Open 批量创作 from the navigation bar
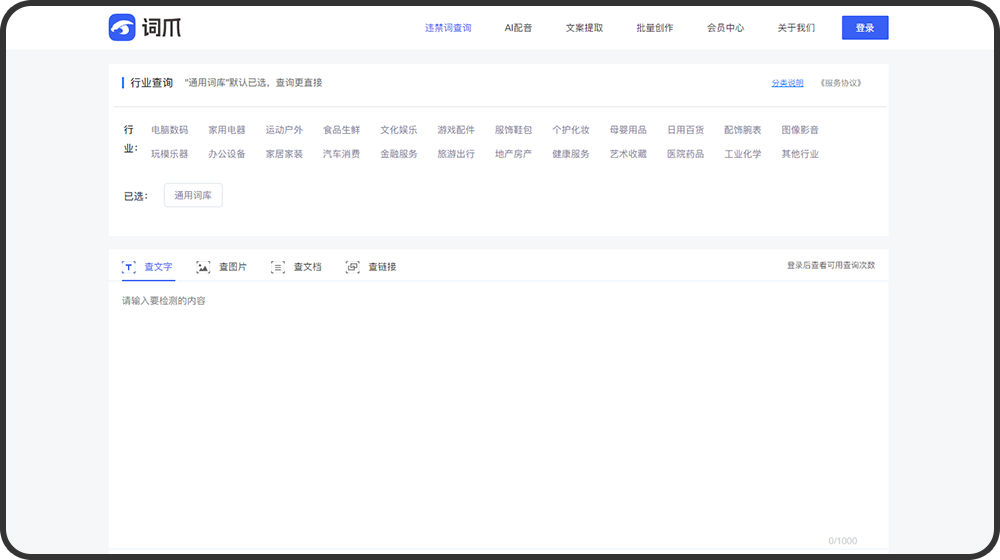Image resolution: width=1000 pixels, height=560 pixels. click(655, 28)
